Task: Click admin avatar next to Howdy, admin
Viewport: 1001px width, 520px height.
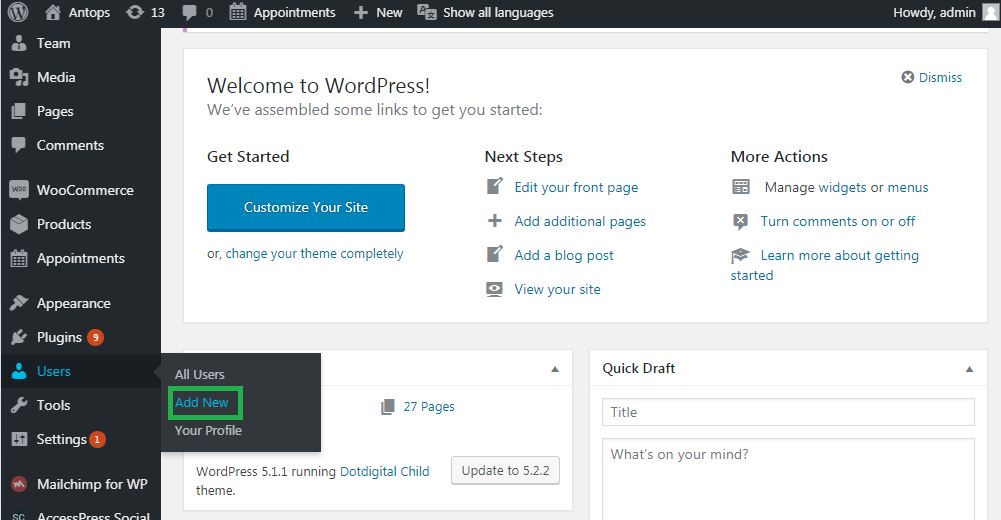Action: 990,12
